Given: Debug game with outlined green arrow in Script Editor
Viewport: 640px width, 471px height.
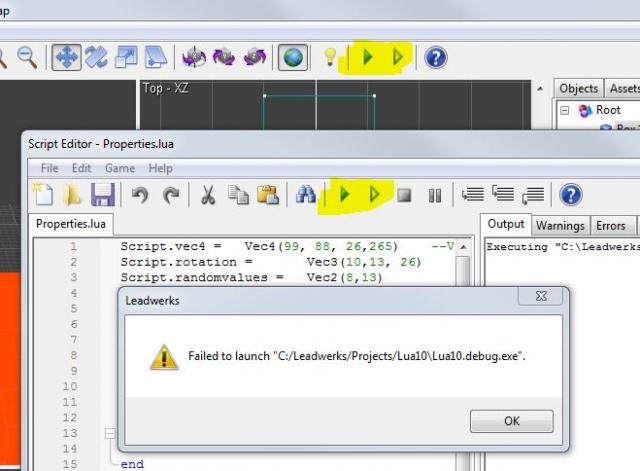Looking at the screenshot, I should 374,194.
